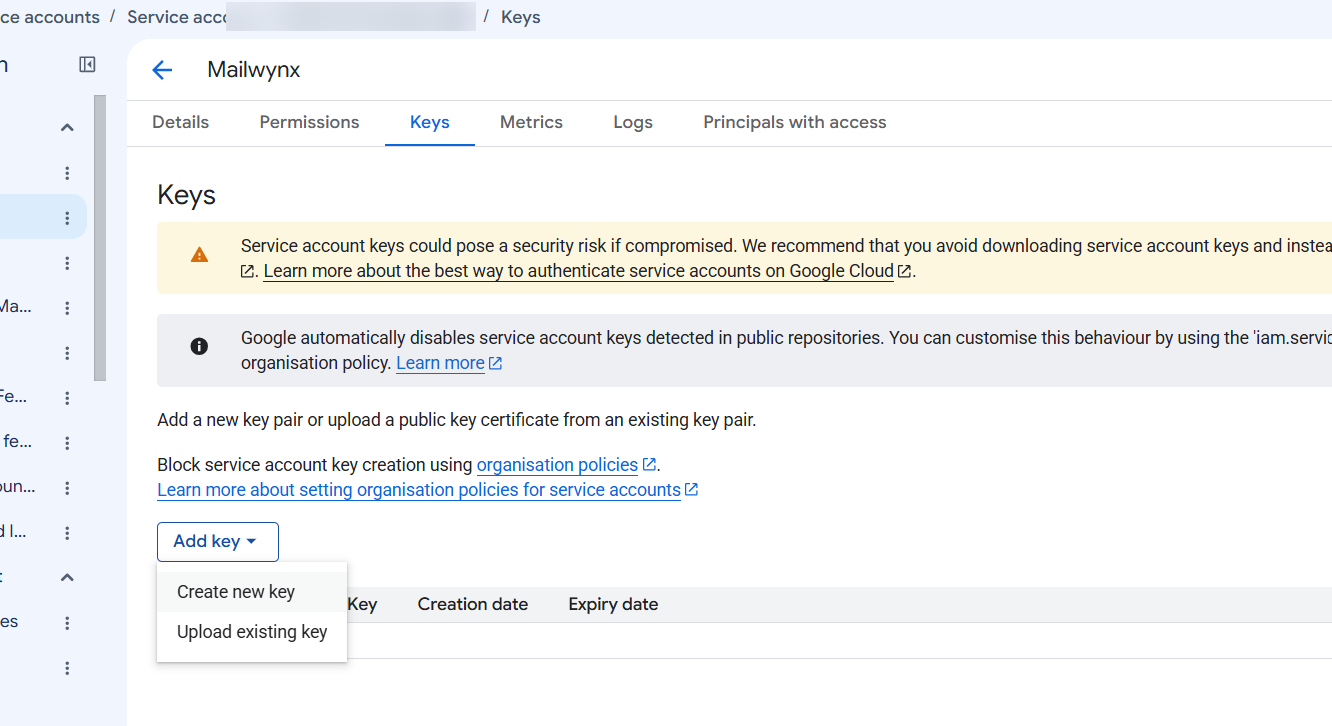Collapse the left navigation panel icon
Image resolution: width=1332 pixels, height=726 pixels.
pos(87,65)
